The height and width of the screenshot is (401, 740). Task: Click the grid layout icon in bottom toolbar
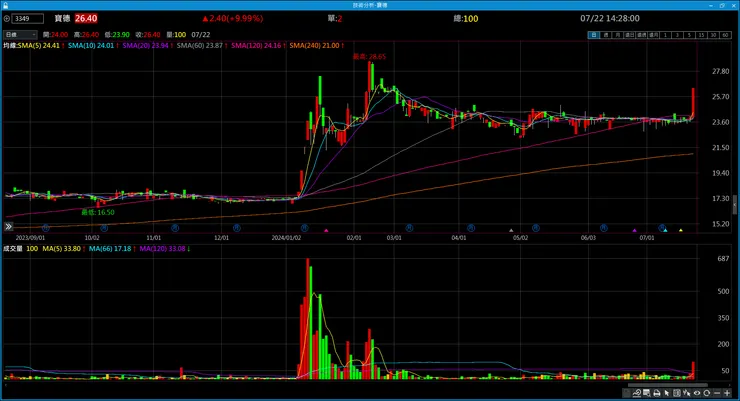pyautogui.click(x=677, y=393)
